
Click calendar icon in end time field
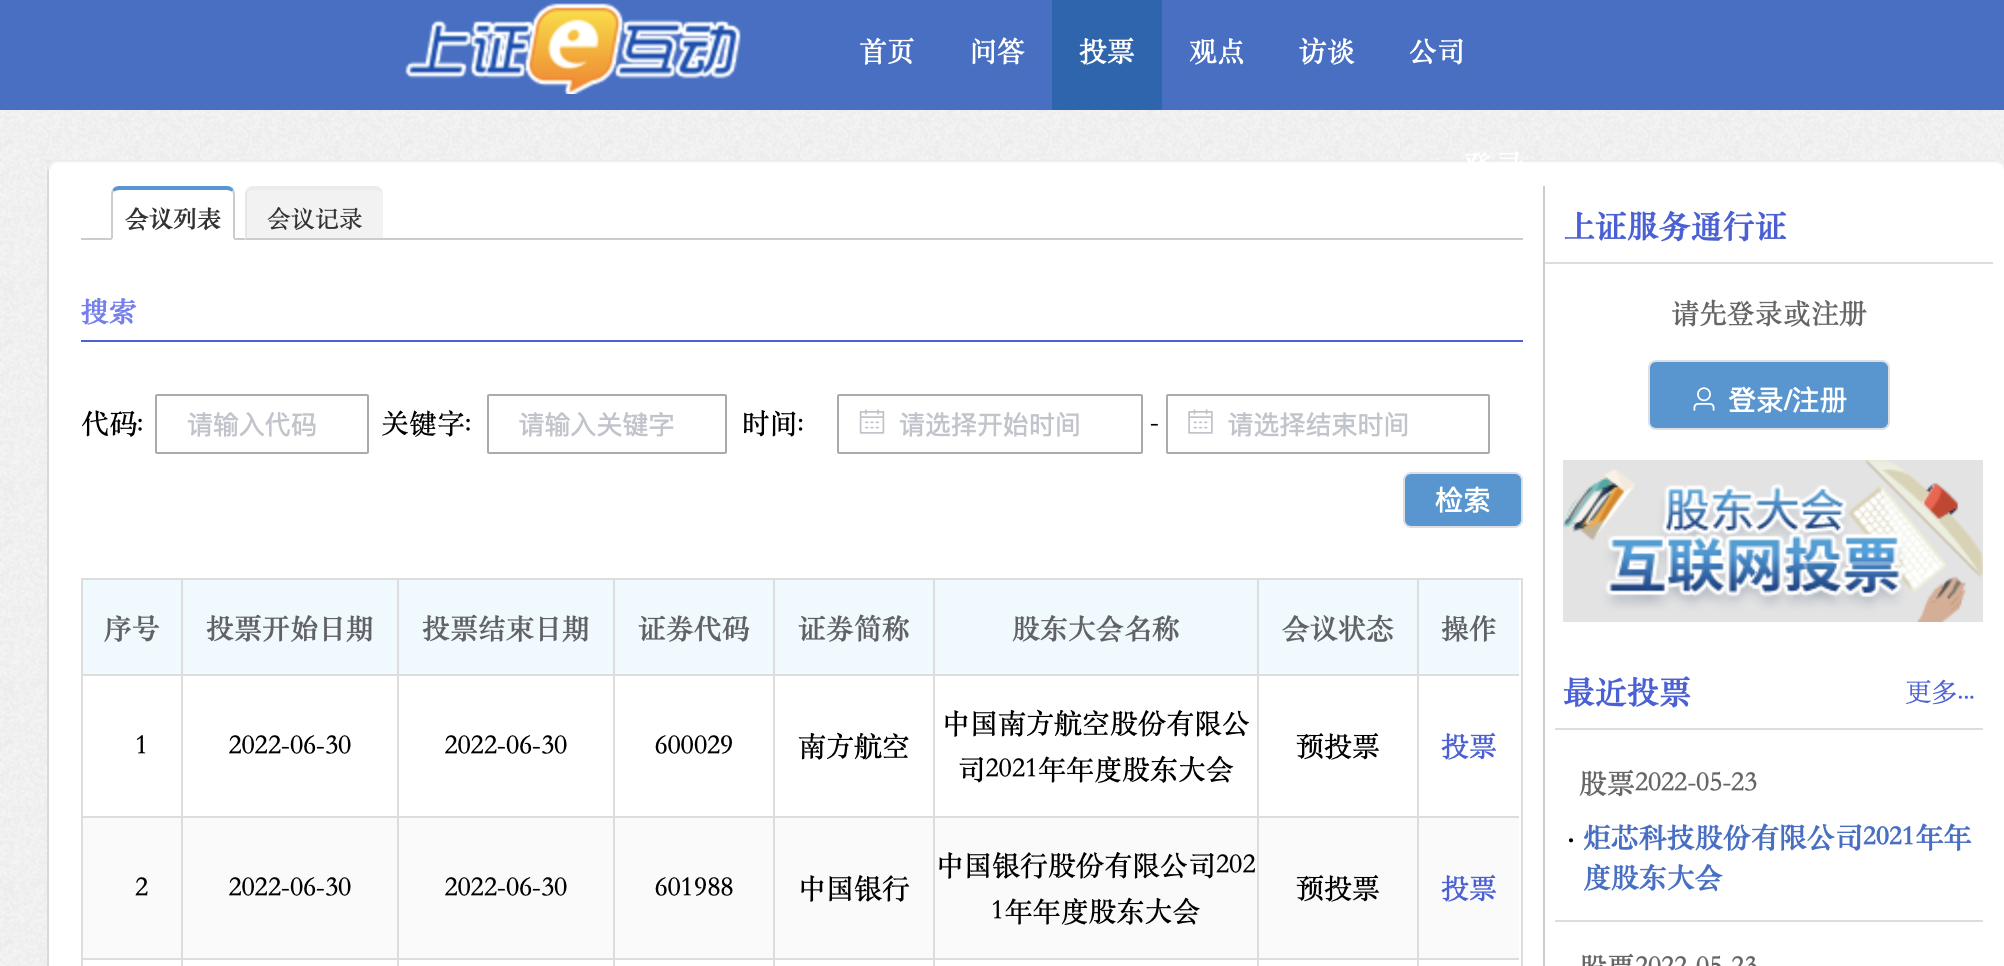[x=1200, y=423]
